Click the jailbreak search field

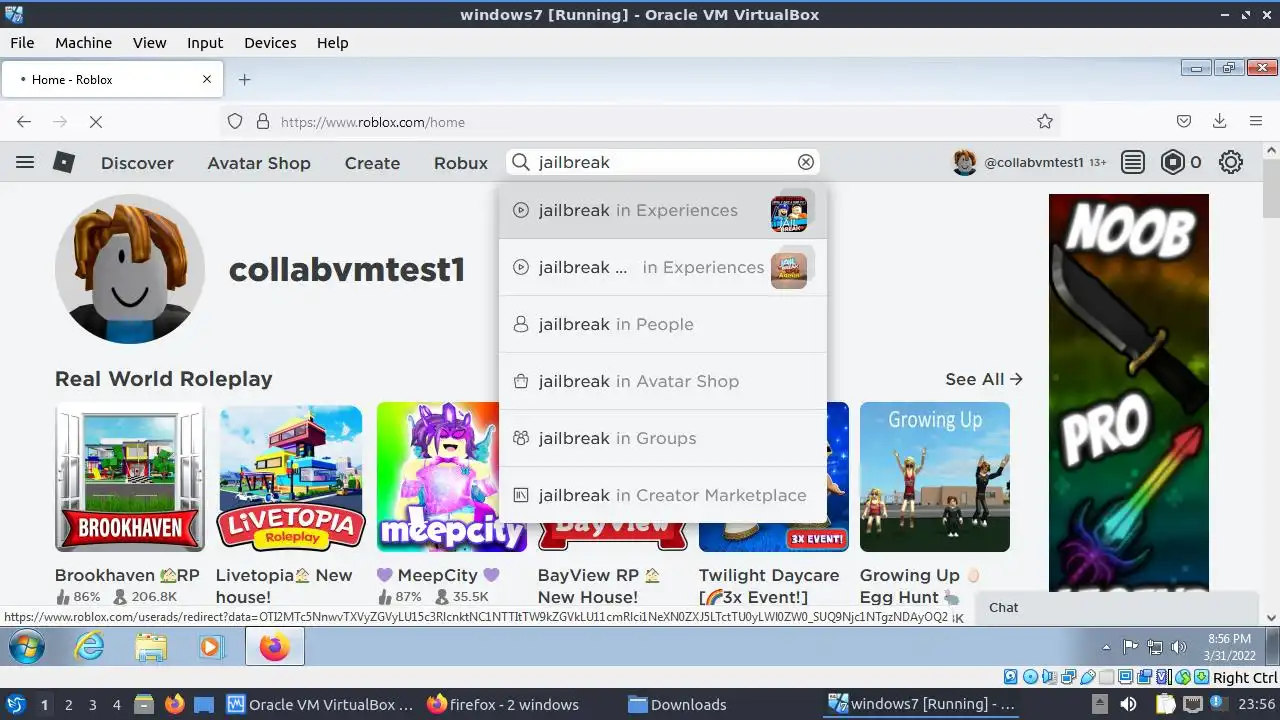pyautogui.click(x=664, y=162)
